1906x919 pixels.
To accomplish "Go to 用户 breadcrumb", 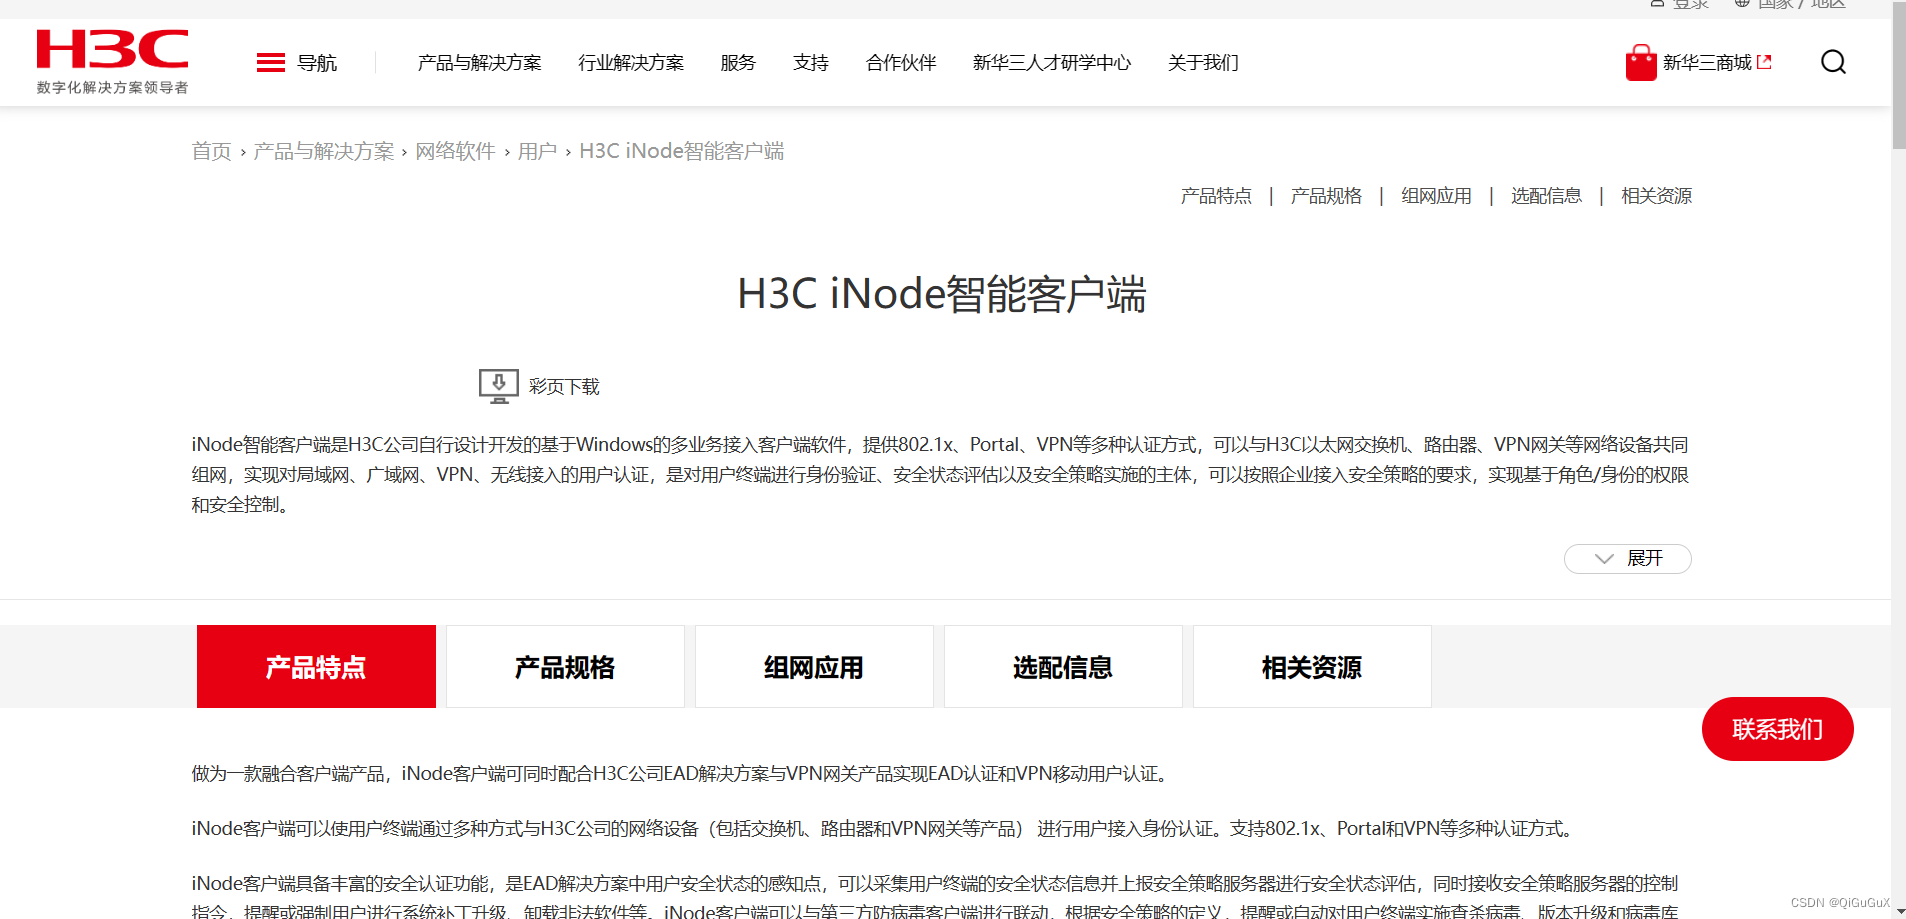I will [x=537, y=151].
